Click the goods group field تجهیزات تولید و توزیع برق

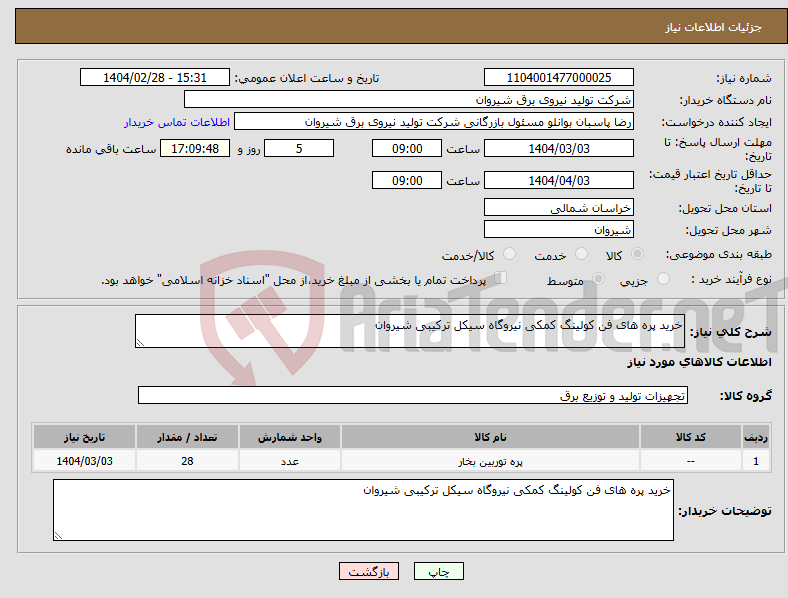point(413,395)
